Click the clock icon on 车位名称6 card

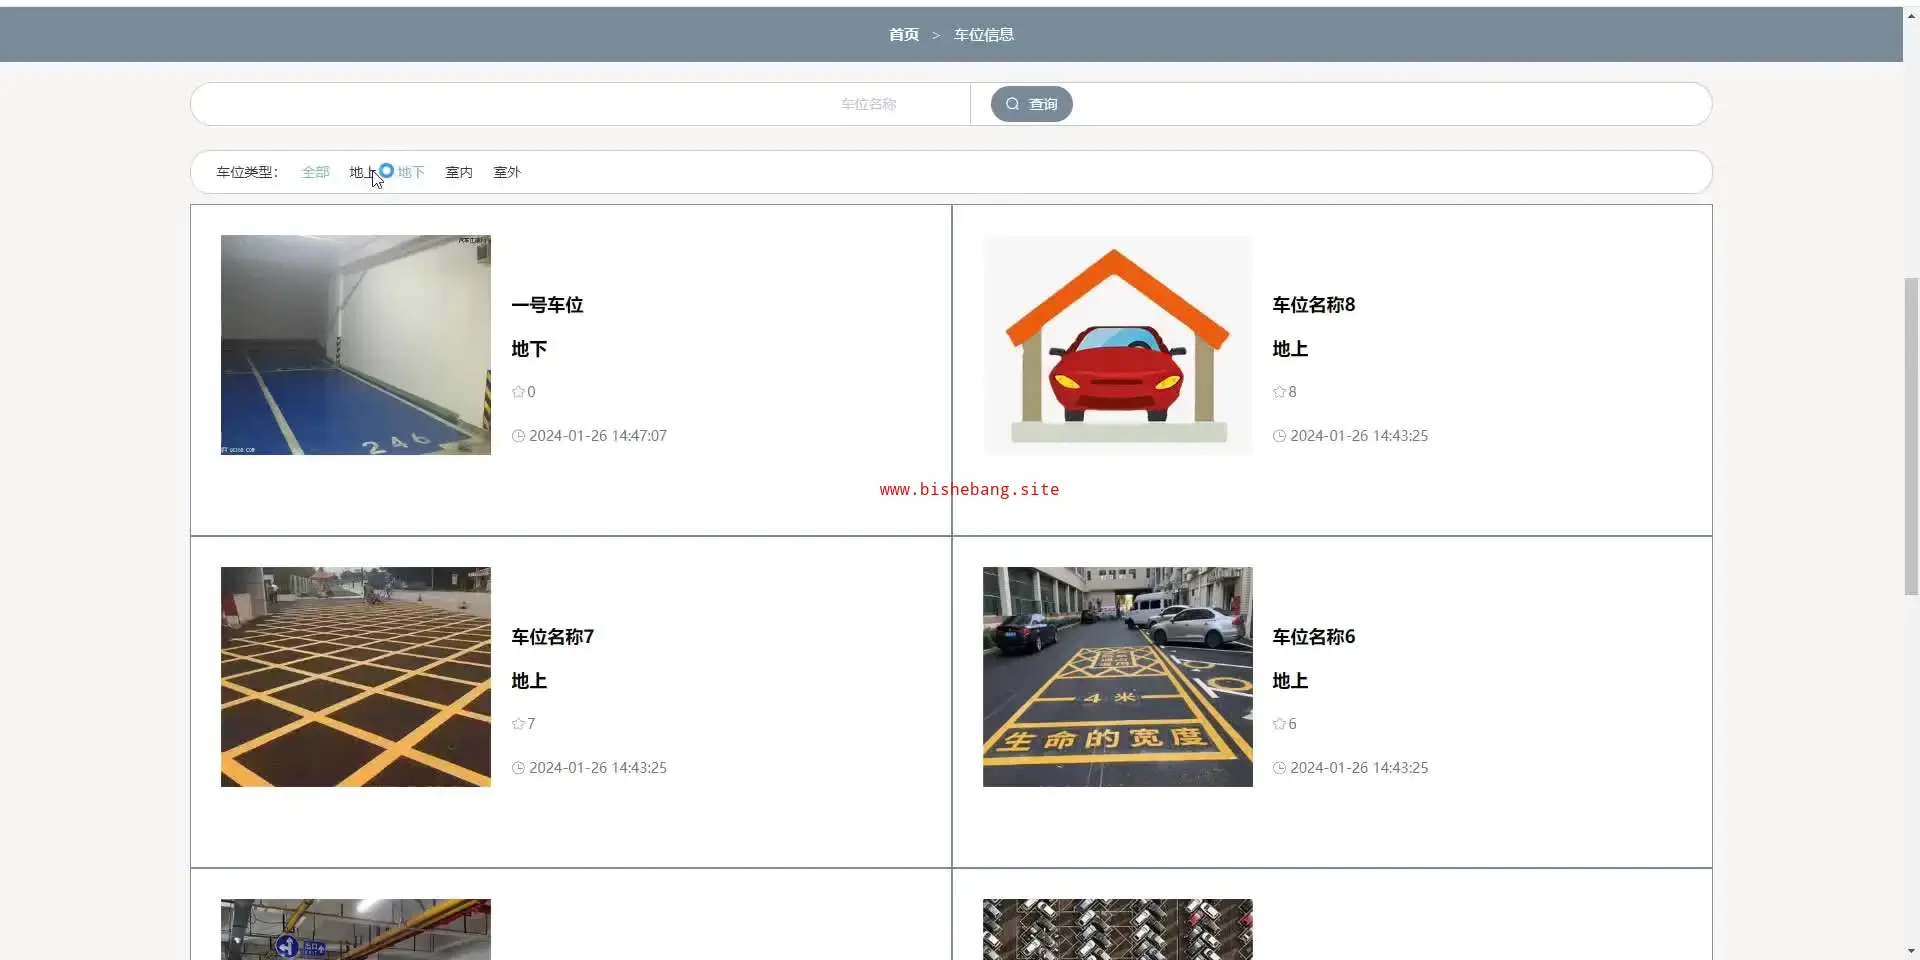pos(1279,768)
